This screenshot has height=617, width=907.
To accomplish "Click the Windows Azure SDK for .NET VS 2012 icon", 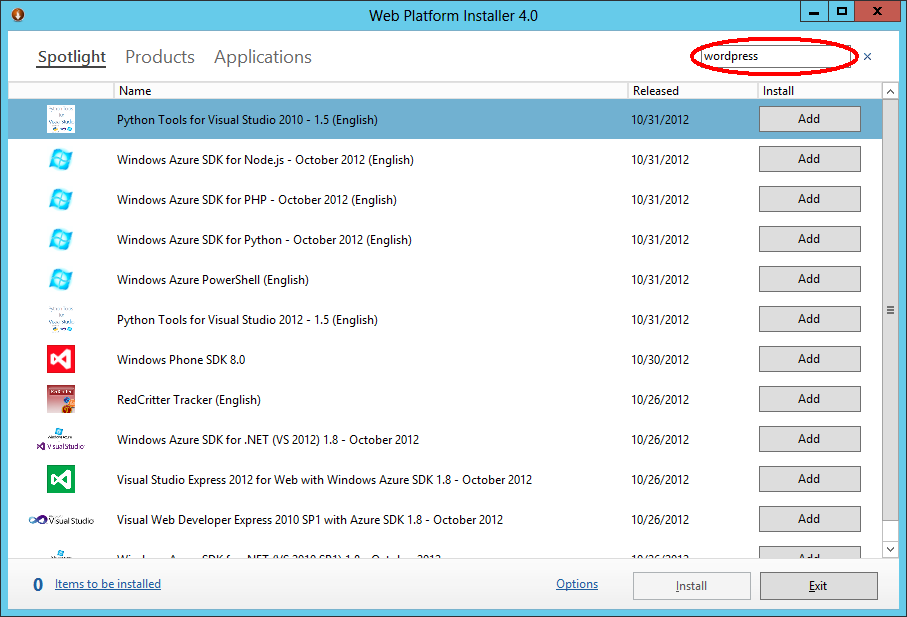I will 61,439.
